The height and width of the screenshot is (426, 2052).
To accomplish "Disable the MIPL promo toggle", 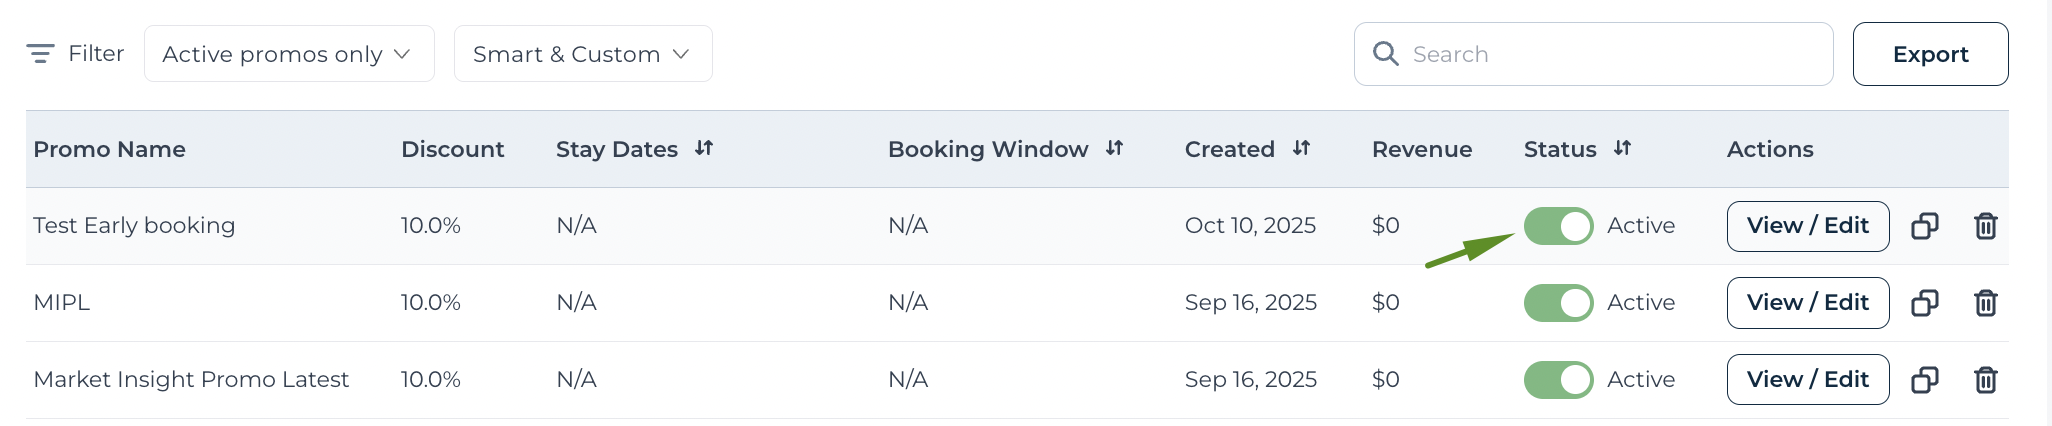I will (x=1558, y=303).
